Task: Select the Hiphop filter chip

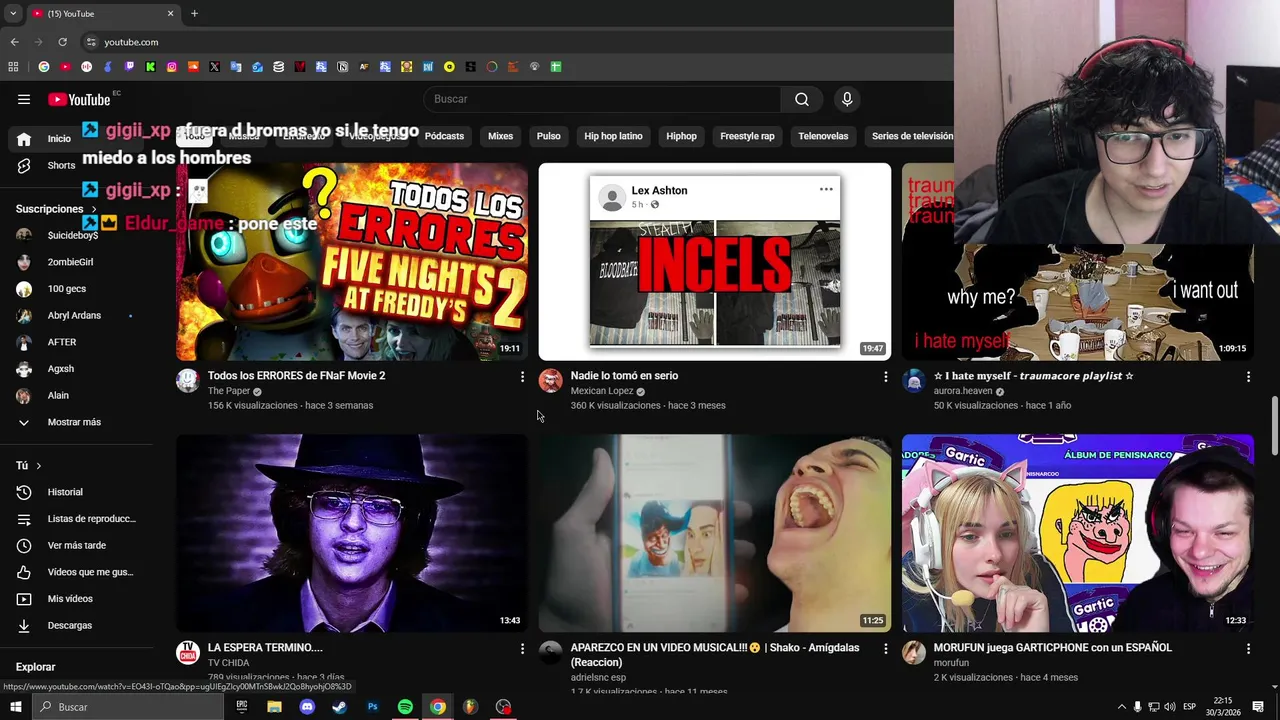Action: (681, 136)
